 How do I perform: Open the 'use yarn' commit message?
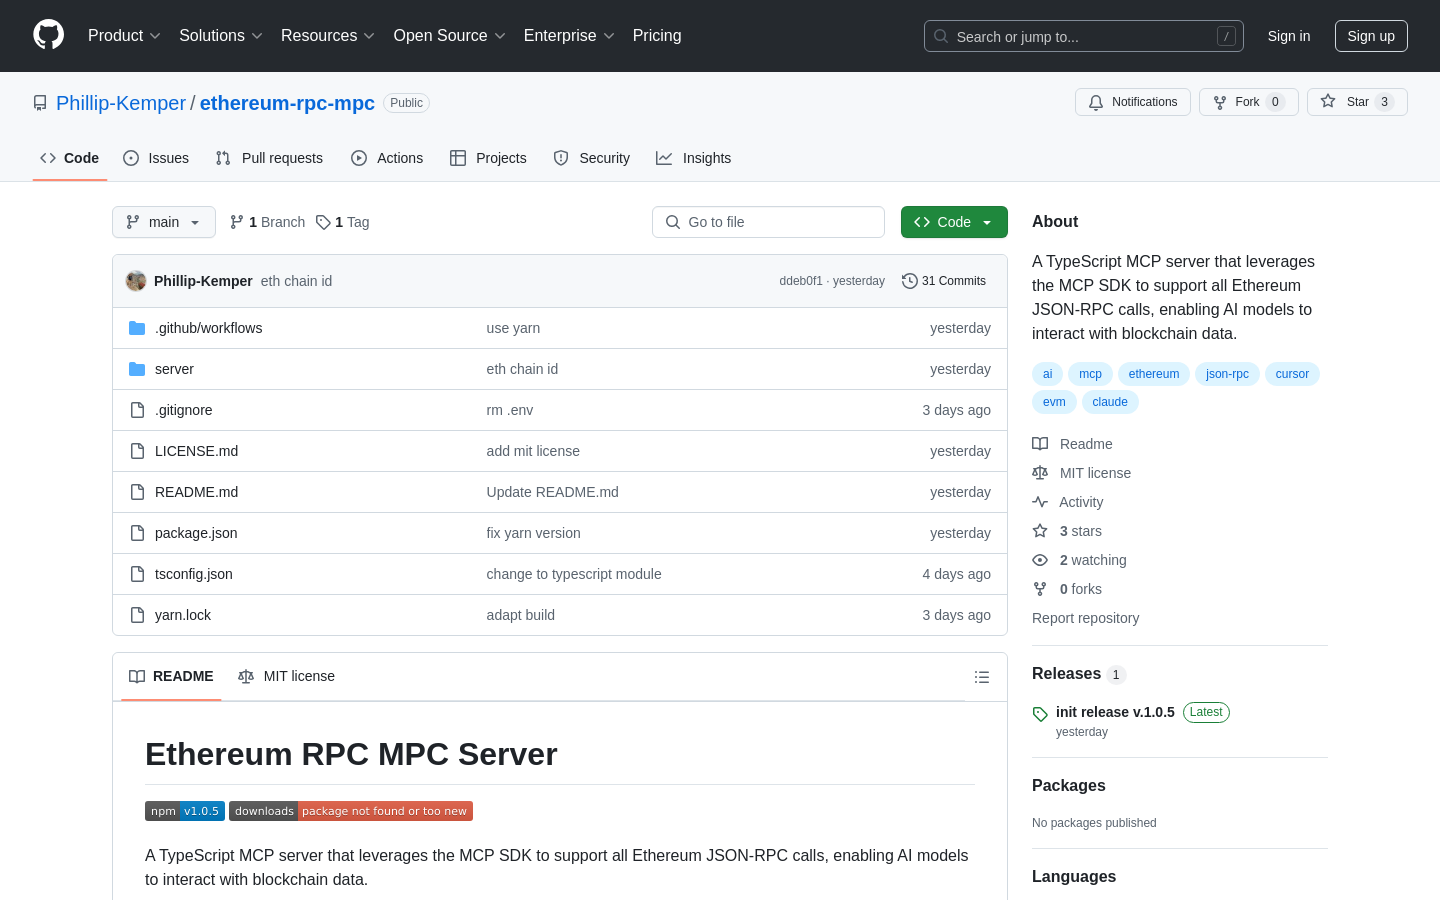tap(513, 328)
